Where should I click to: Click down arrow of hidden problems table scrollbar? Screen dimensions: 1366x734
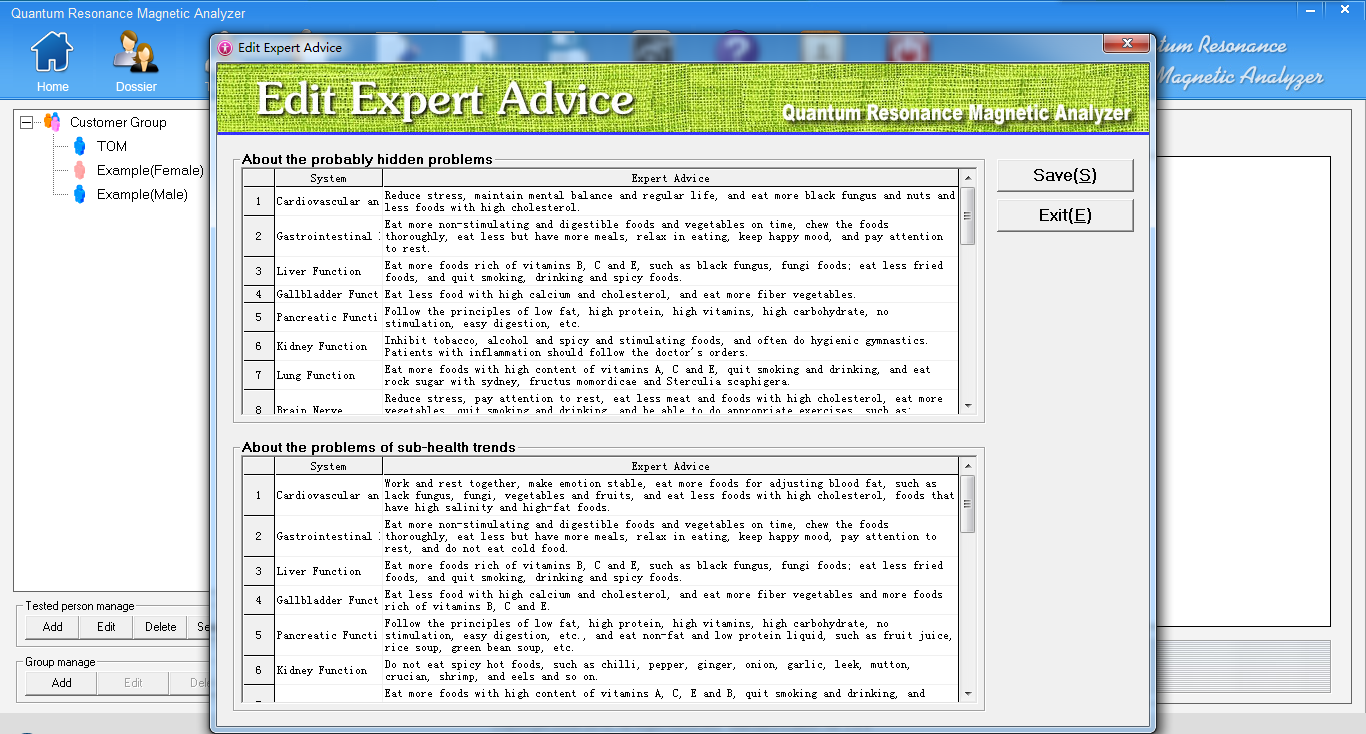(x=967, y=405)
